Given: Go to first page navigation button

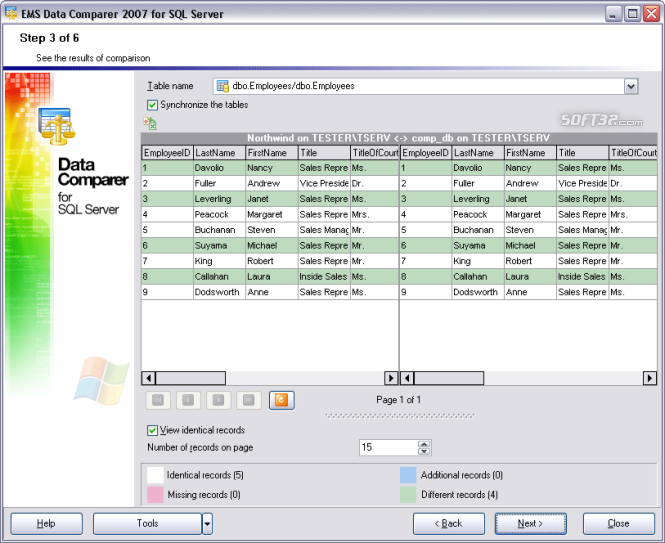Looking at the screenshot, I should click(x=158, y=400).
